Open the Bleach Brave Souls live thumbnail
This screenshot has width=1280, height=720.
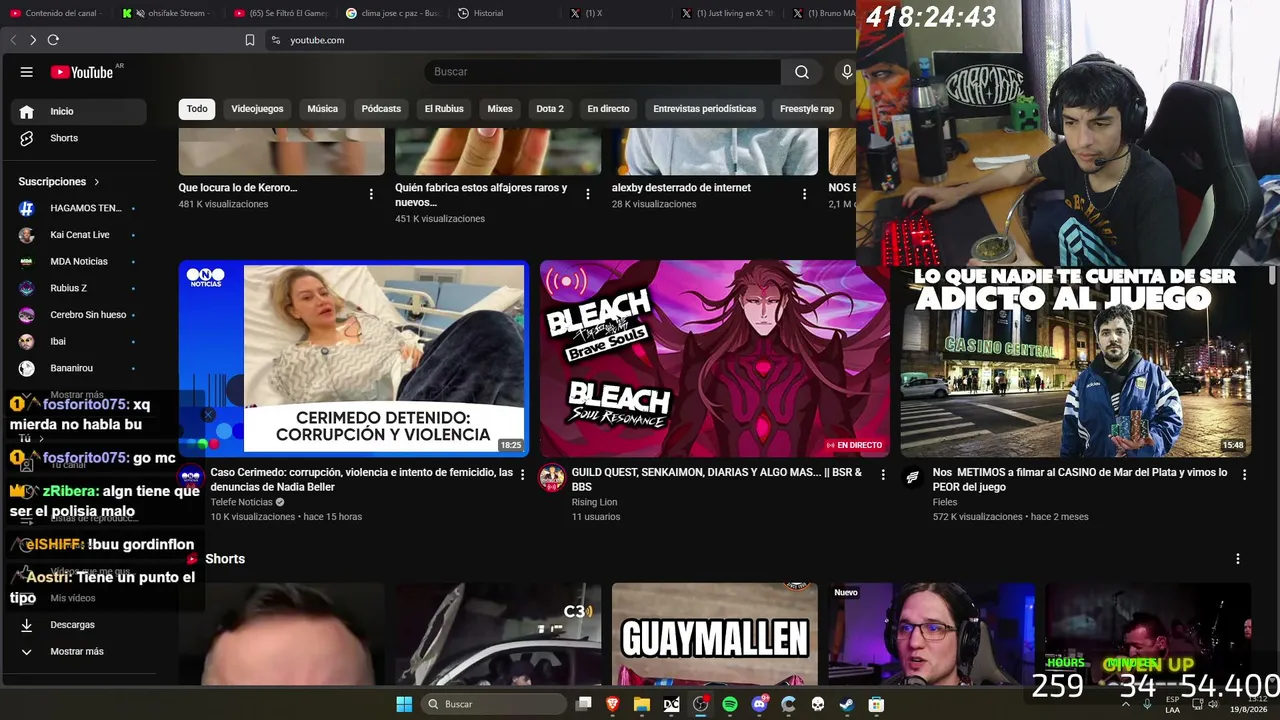[x=714, y=359]
